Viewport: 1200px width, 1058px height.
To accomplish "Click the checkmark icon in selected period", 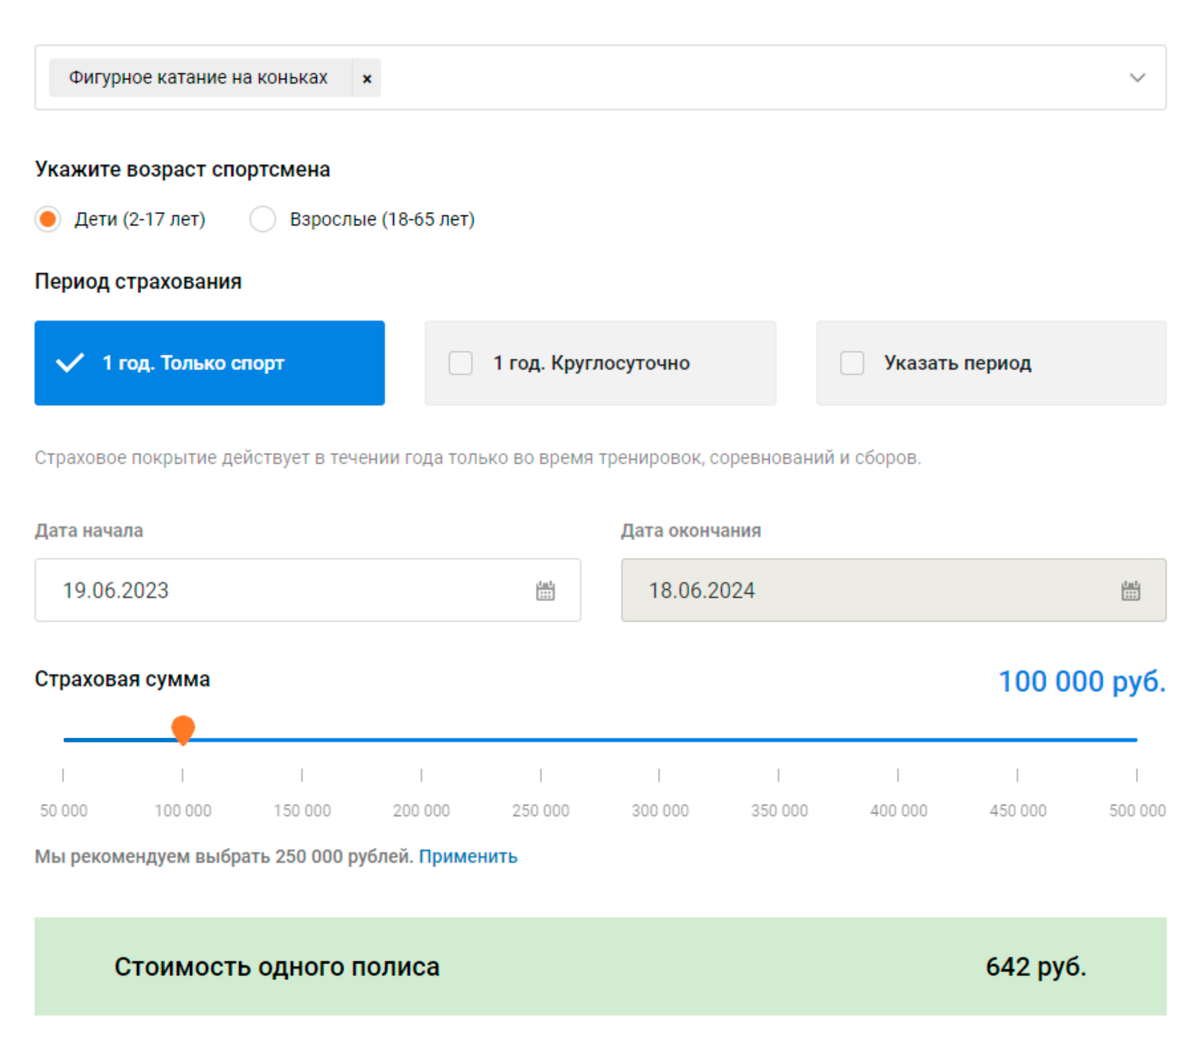I will click(x=70, y=363).
